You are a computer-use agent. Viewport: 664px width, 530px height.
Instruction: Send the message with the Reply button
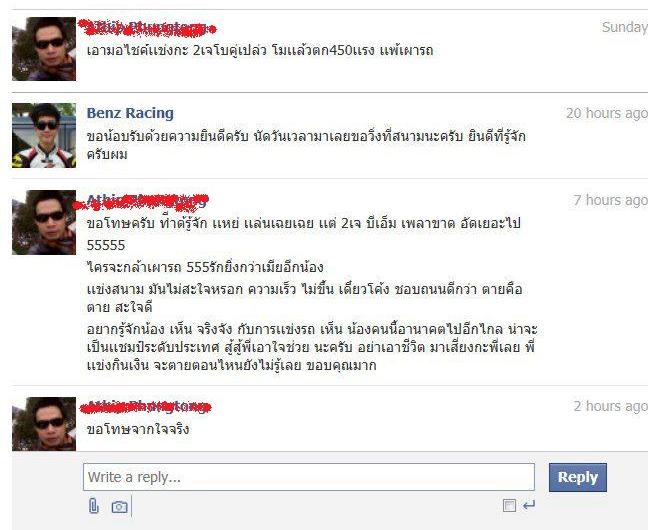click(578, 477)
